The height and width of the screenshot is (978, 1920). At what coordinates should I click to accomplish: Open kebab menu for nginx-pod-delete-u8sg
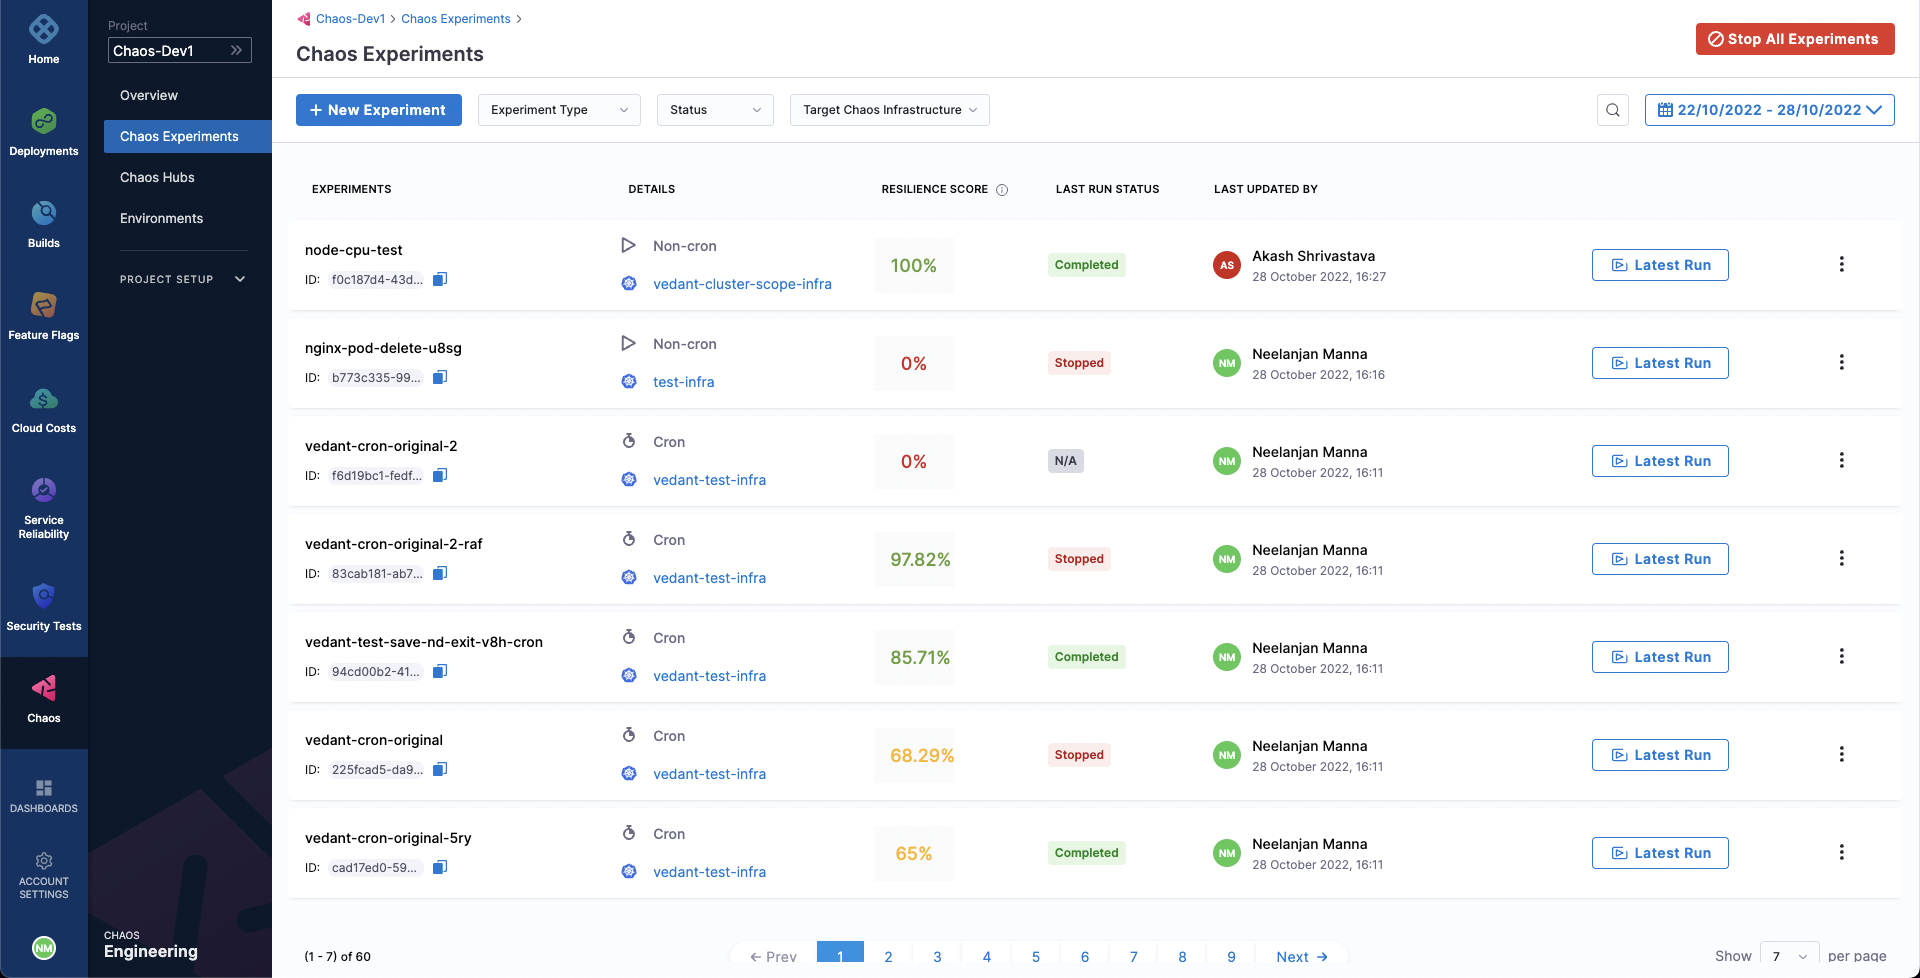click(x=1841, y=362)
